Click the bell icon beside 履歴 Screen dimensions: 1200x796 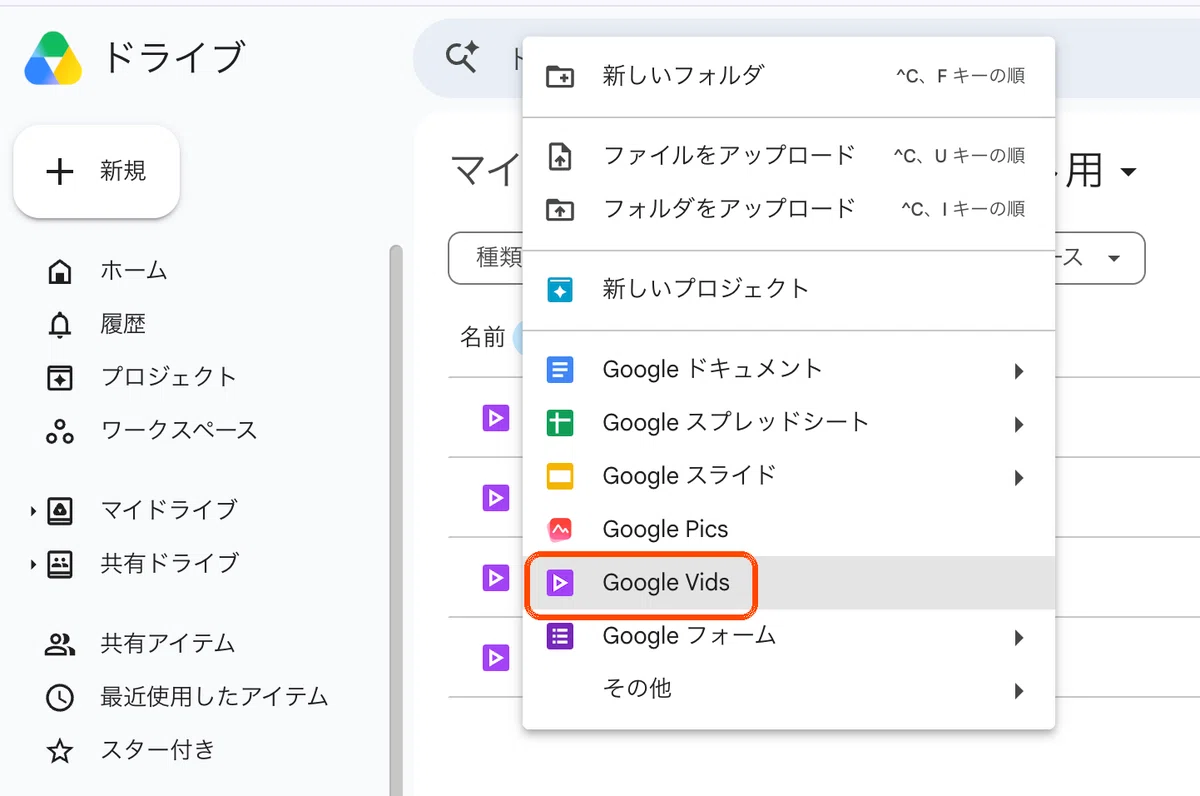click(x=60, y=325)
